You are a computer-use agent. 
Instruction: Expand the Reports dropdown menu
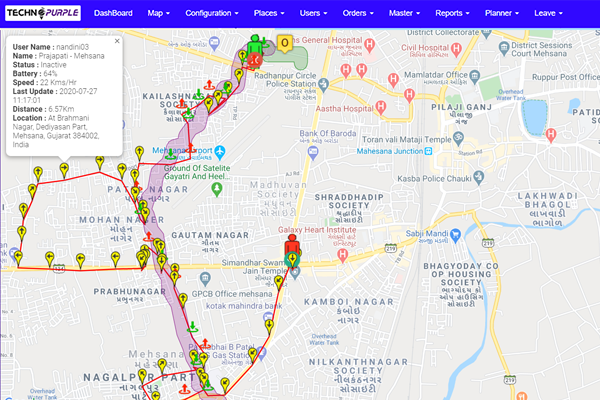(x=452, y=13)
